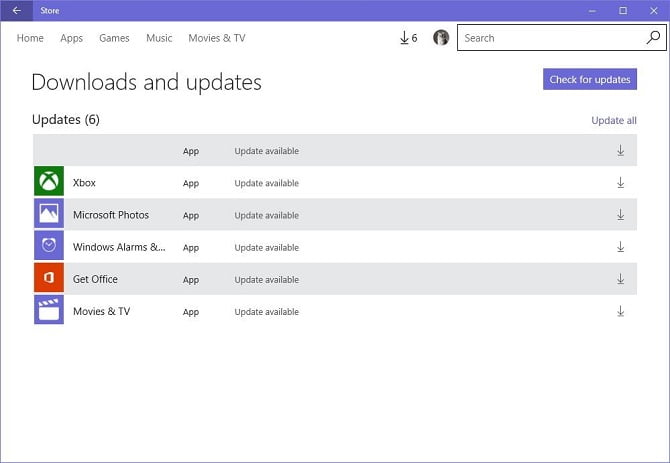670x463 pixels.
Task: Select Movies & TV name in updates list
Action: point(101,311)
